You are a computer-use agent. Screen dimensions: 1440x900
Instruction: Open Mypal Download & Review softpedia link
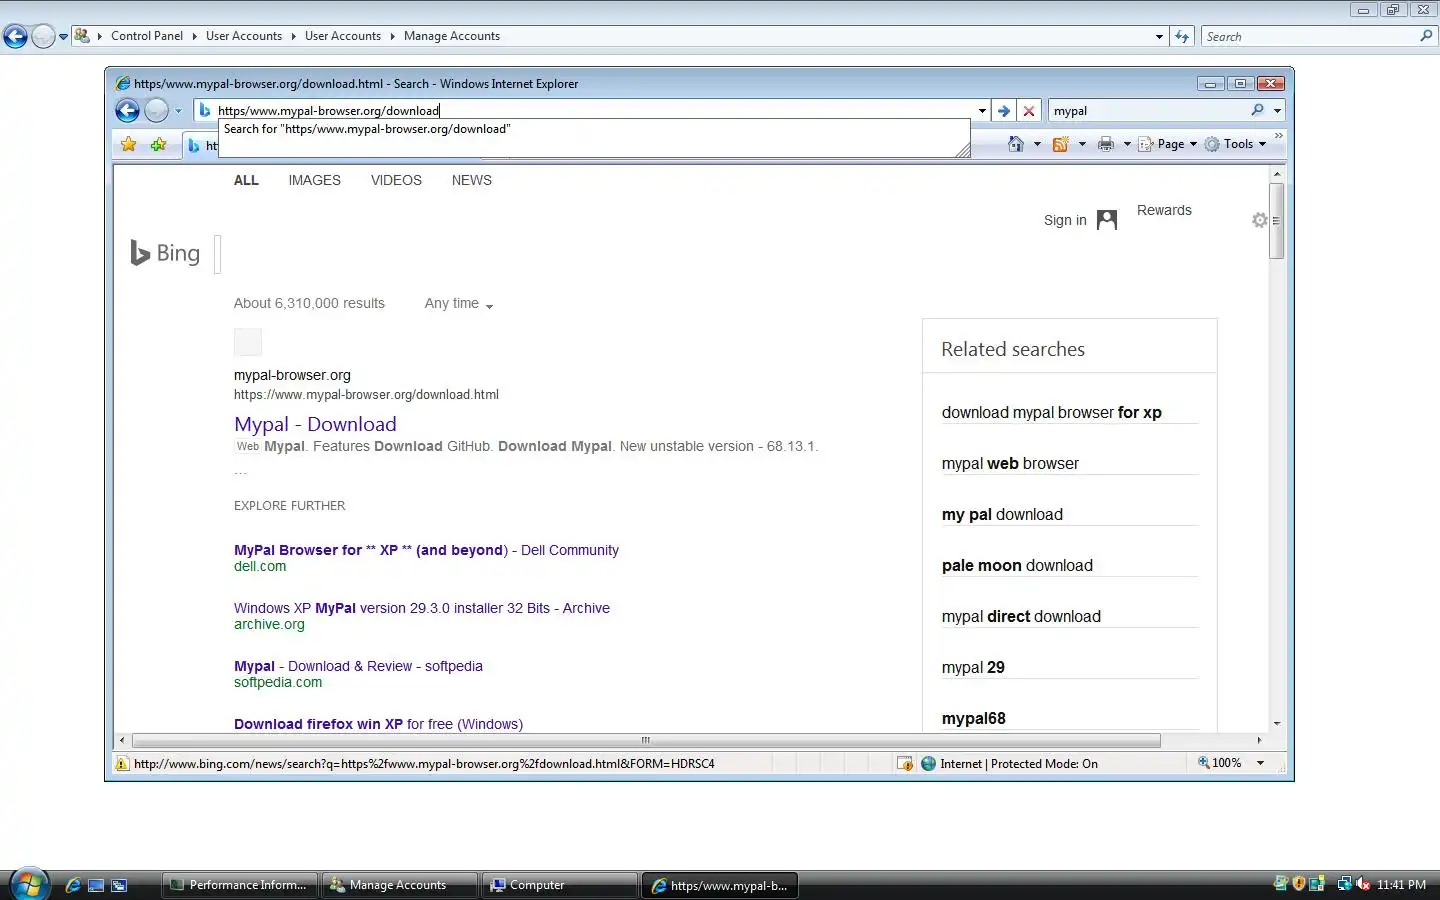(x=358, y=666)
